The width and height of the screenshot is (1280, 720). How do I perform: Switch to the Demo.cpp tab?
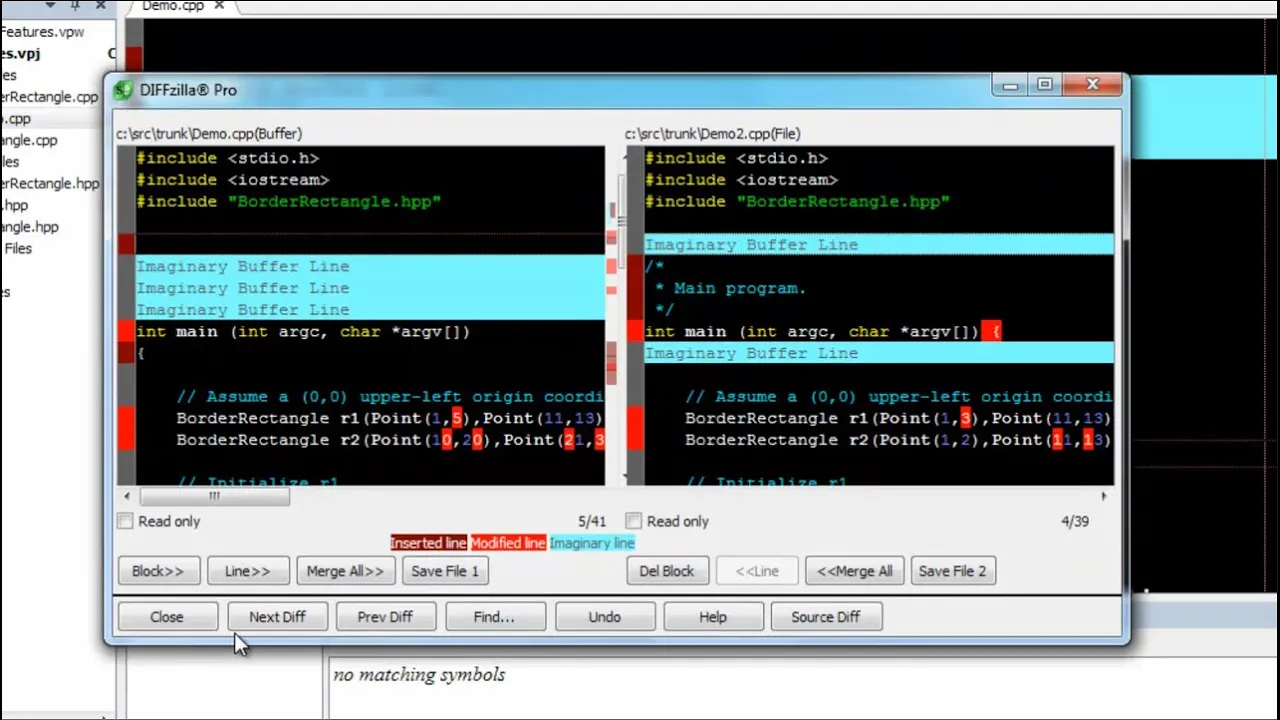pyautogui.click(x=172, y=6)
